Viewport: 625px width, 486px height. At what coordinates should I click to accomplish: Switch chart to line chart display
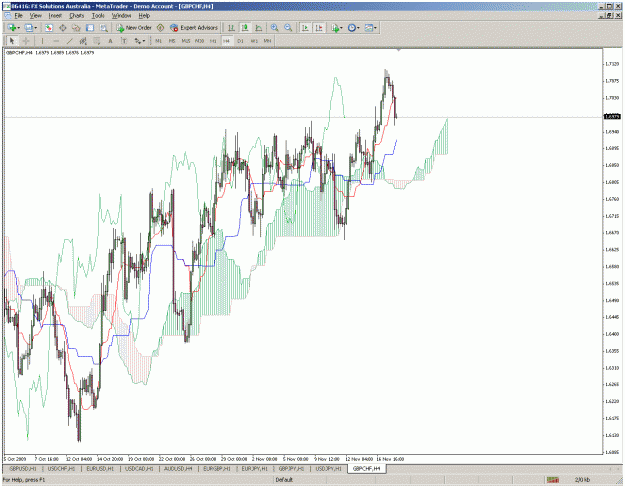click(x=259, y=28)
